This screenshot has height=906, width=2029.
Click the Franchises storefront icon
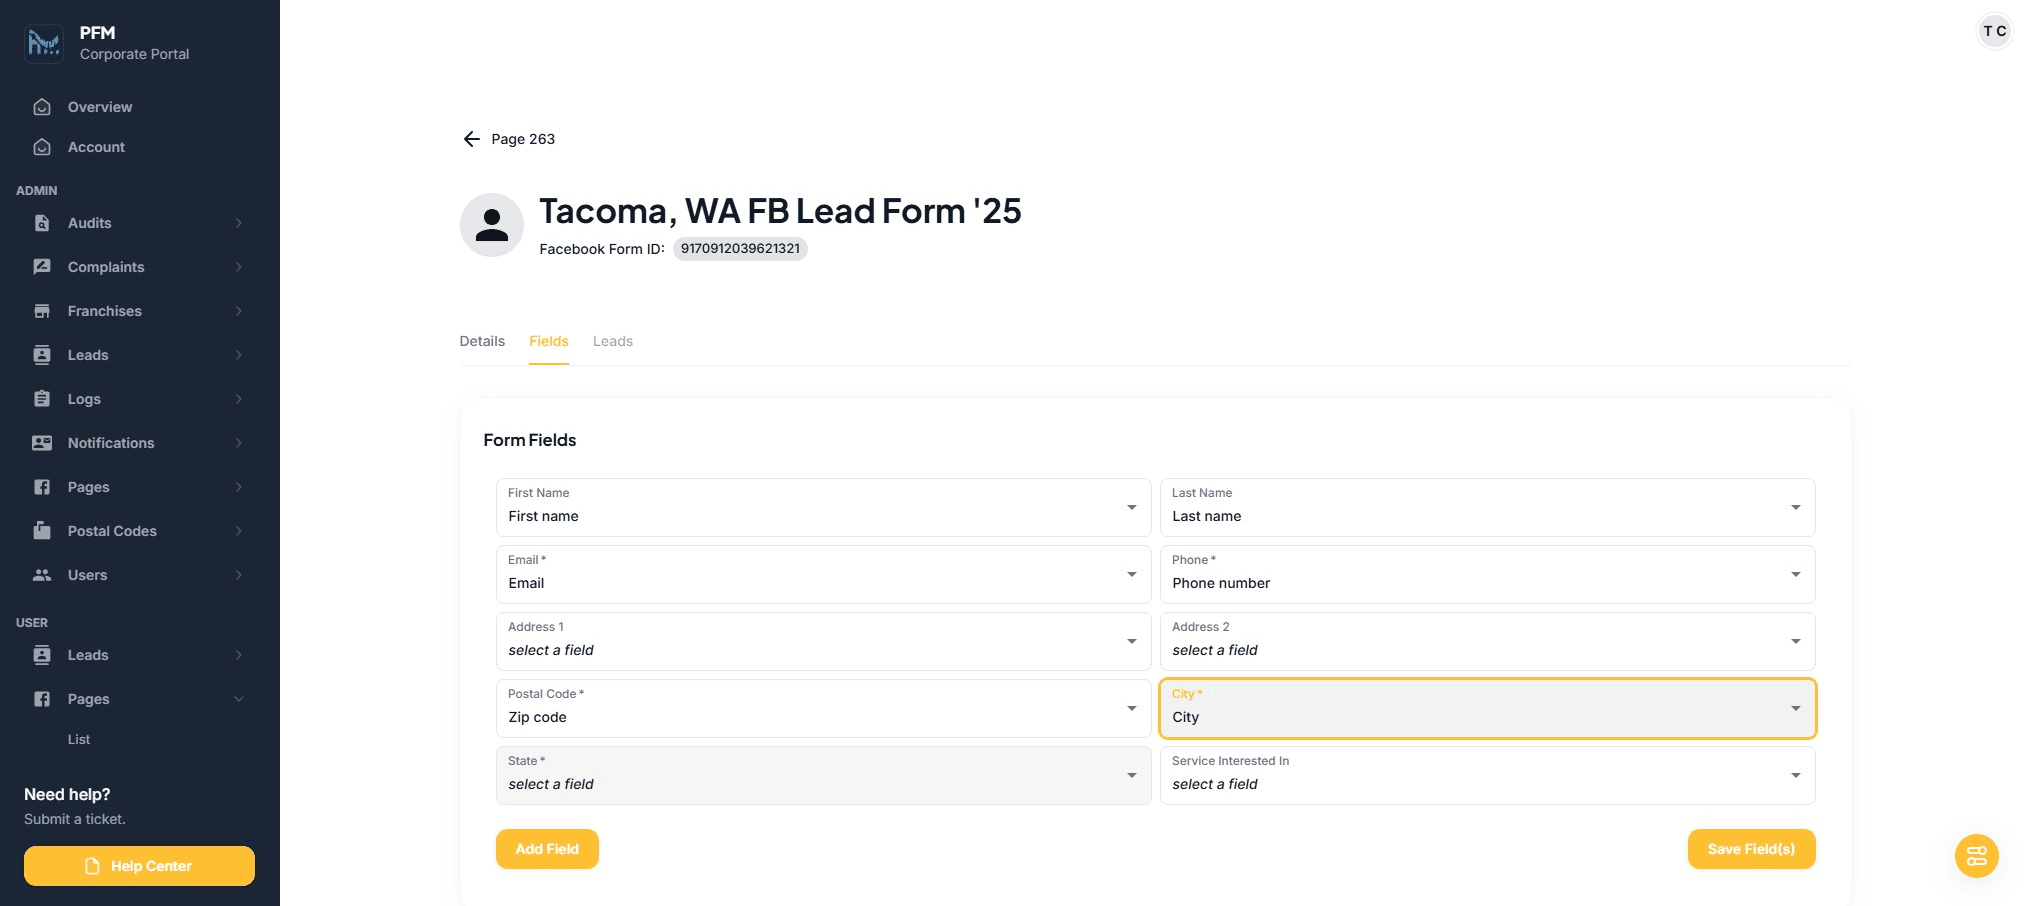pyautogui.click(x=42, y=311)
